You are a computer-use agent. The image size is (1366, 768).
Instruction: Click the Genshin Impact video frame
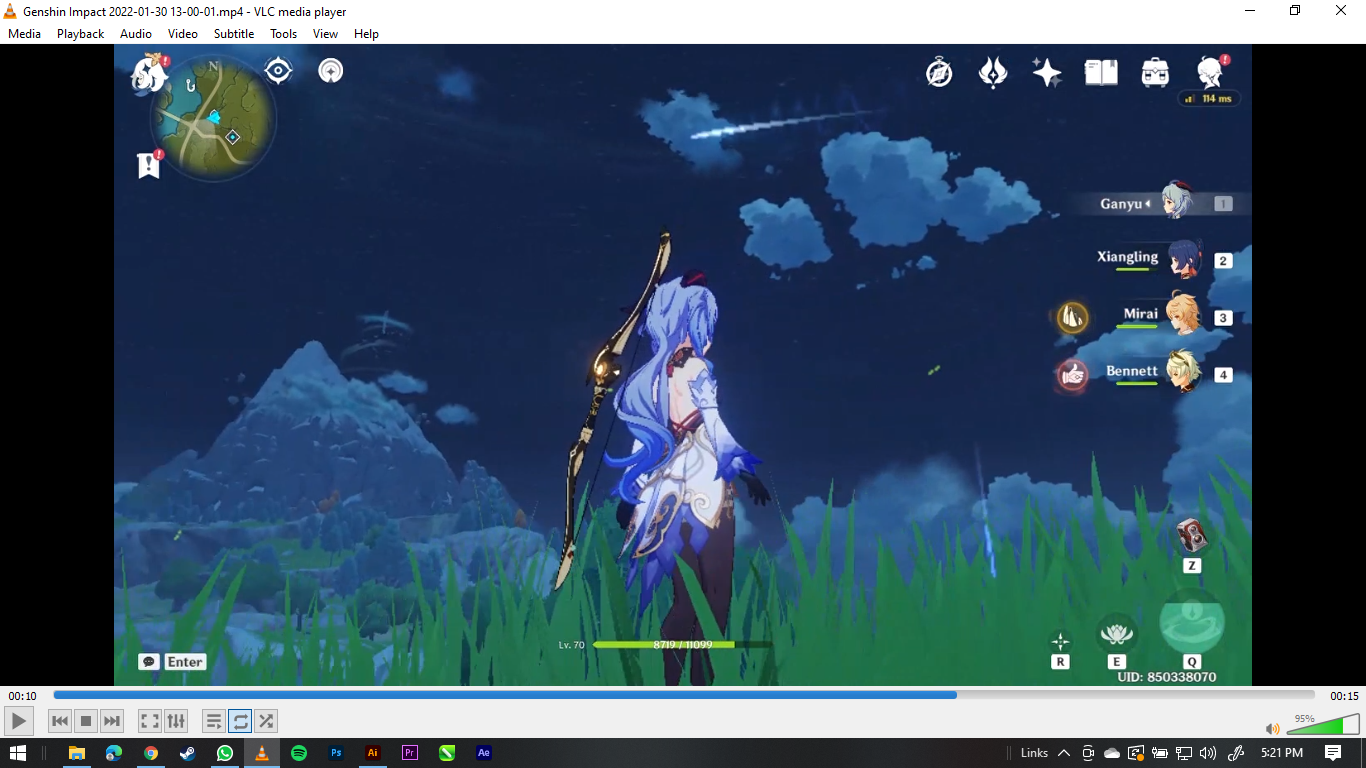point(683,365)
